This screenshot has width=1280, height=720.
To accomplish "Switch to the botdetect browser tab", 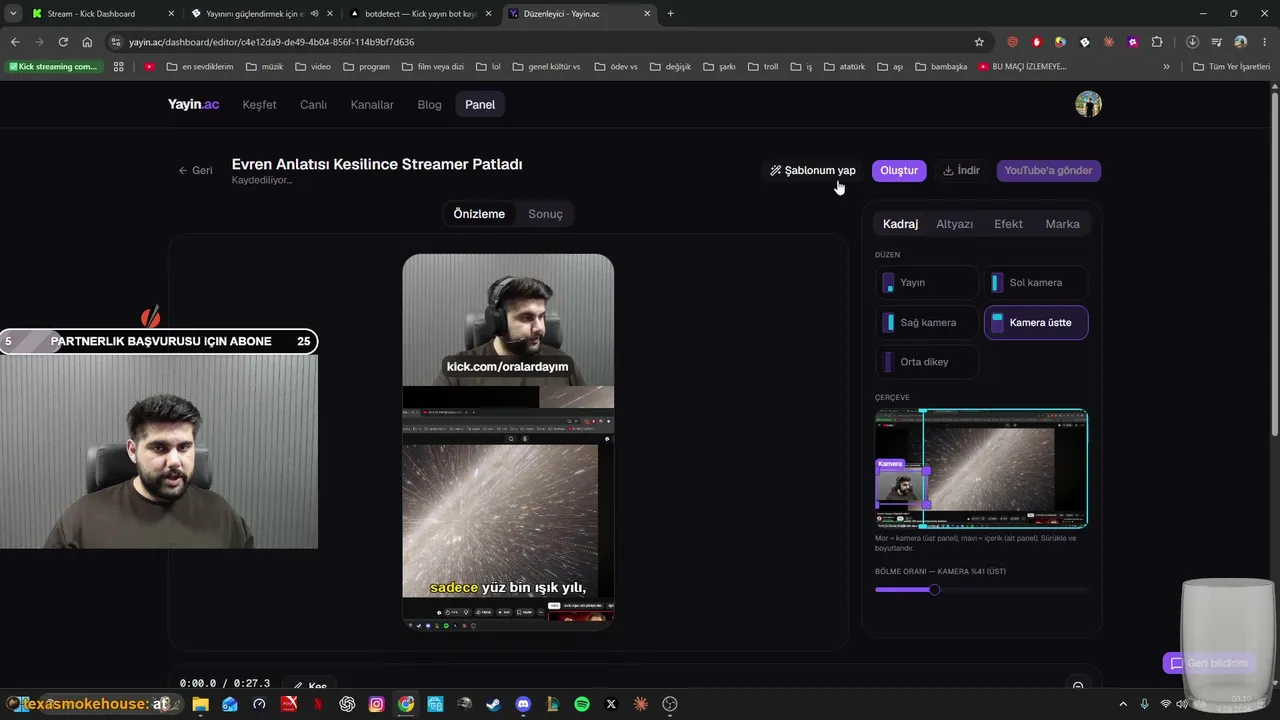I will [x=421, y=14].
